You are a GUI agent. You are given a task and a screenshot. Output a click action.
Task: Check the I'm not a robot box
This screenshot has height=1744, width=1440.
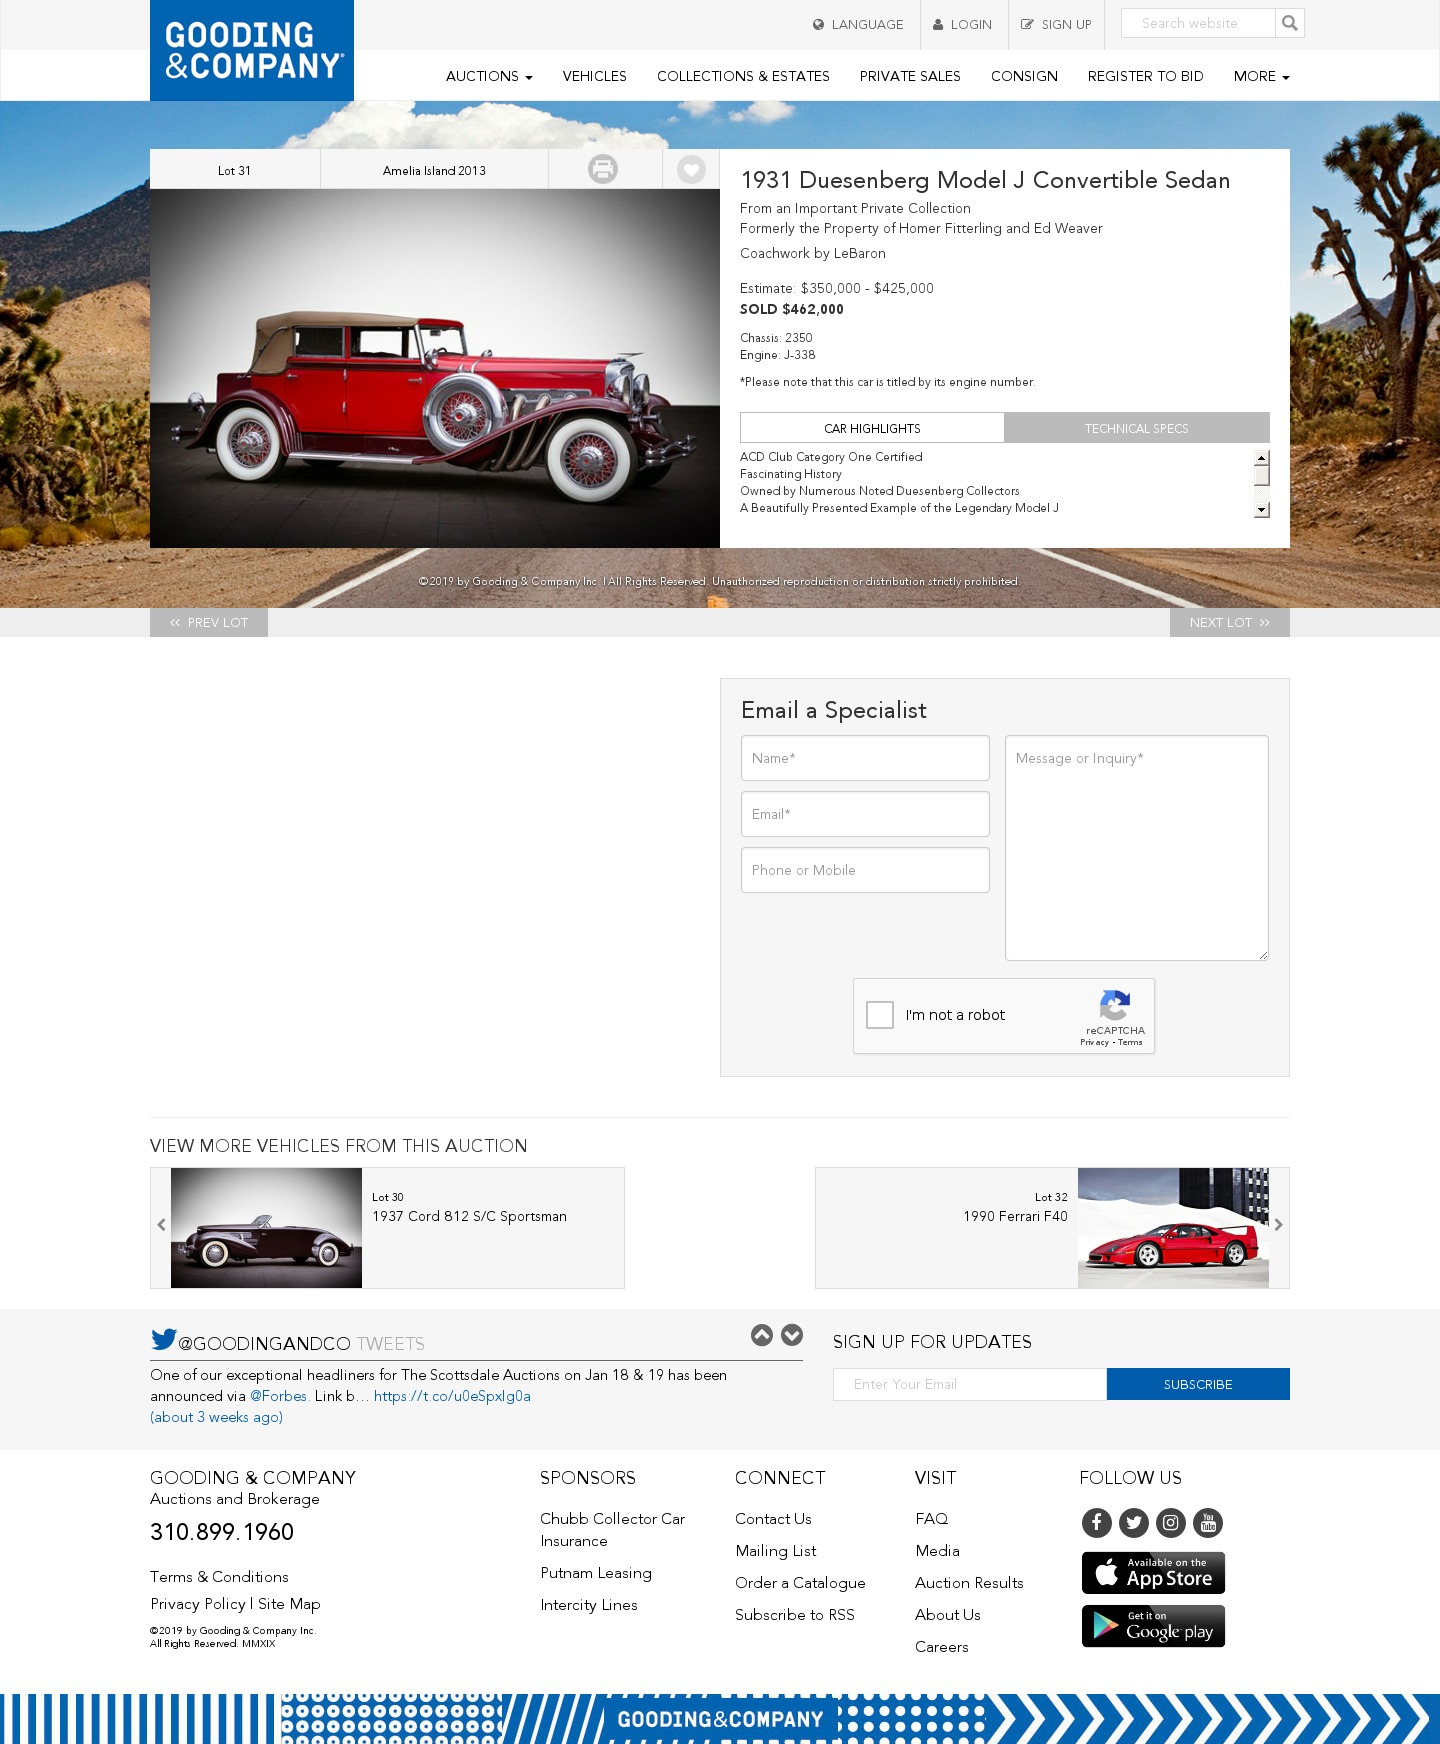[880, 1015]
